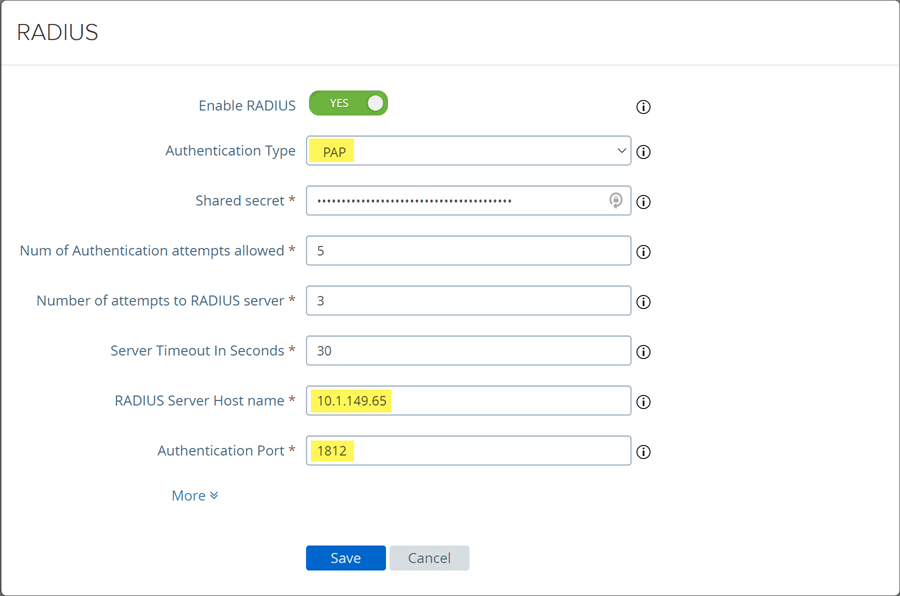Click info icon next to Enable RADIUS

click(x=643, y=107)
